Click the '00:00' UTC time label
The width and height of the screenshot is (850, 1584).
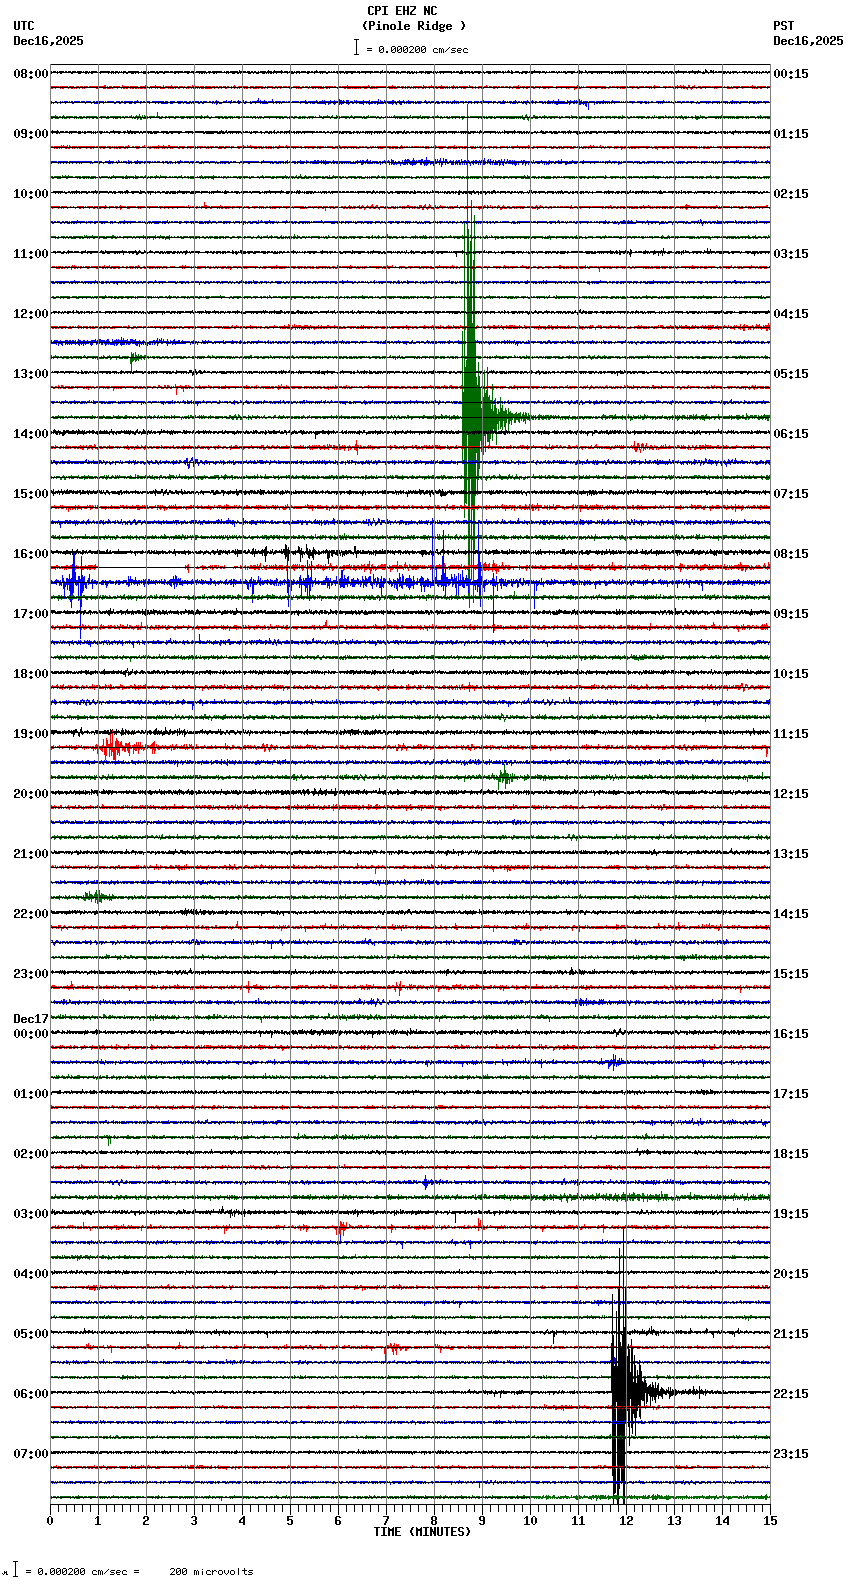click(x=31, y=1034)
